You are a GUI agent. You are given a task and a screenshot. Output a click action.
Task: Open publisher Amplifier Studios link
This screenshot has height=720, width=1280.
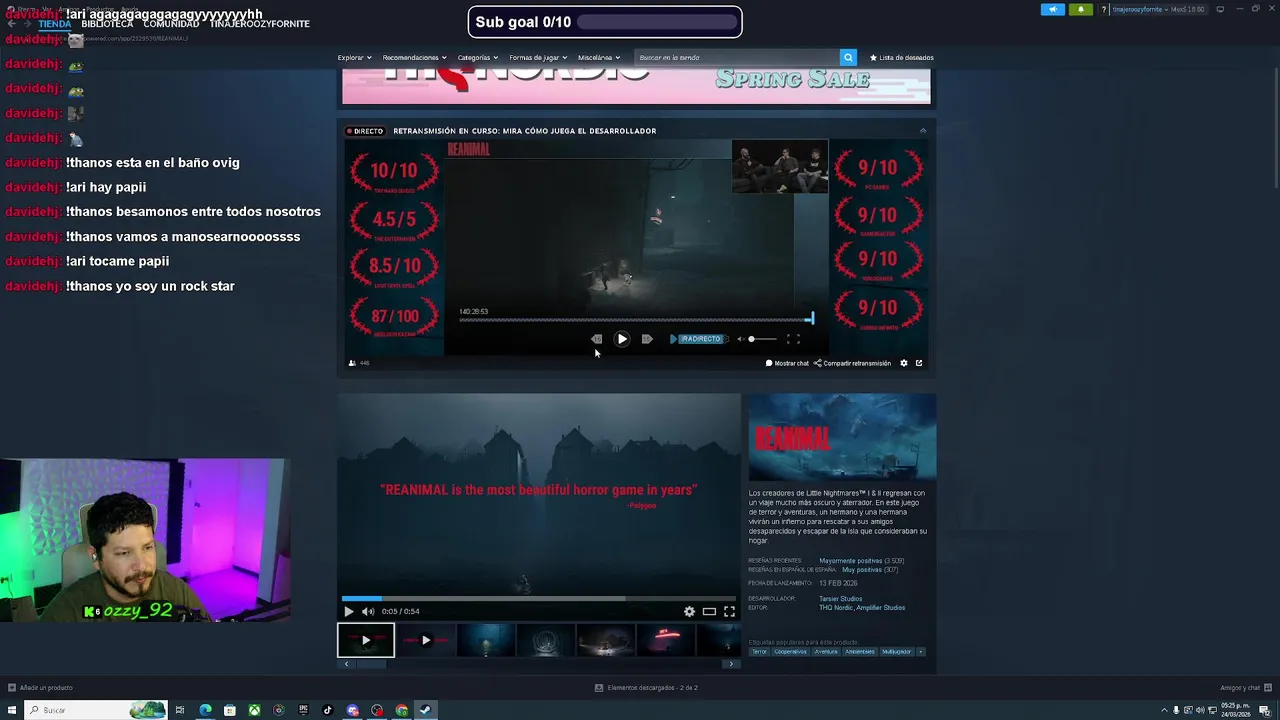click(881, 608)
